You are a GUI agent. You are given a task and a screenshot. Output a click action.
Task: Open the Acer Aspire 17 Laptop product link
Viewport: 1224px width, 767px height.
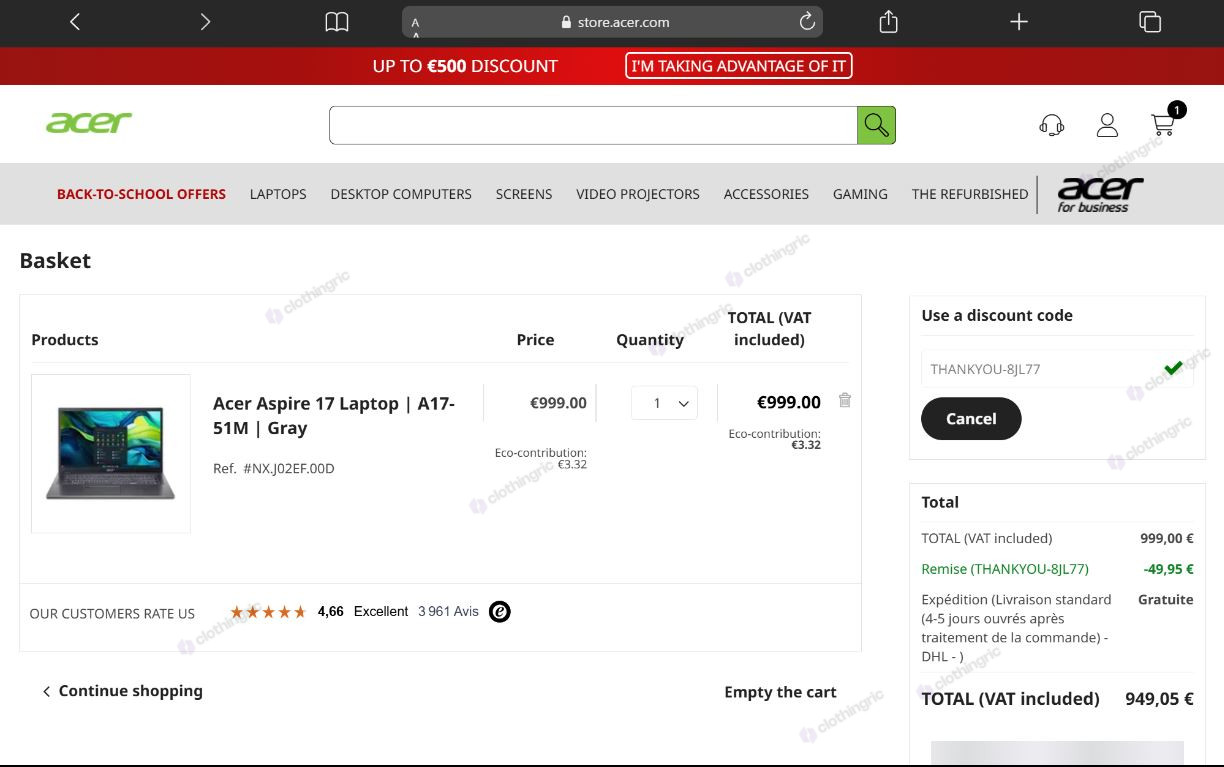click(x=334, y=415)
